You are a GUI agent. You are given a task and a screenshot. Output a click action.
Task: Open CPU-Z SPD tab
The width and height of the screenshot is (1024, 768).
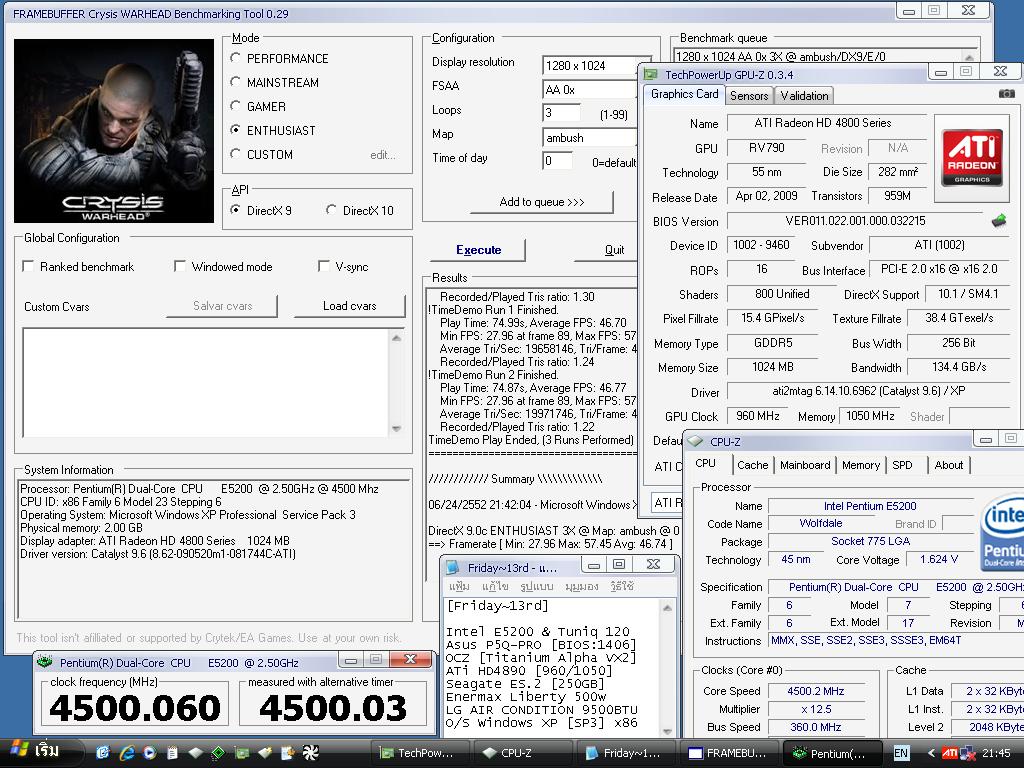tap(902, 465)
